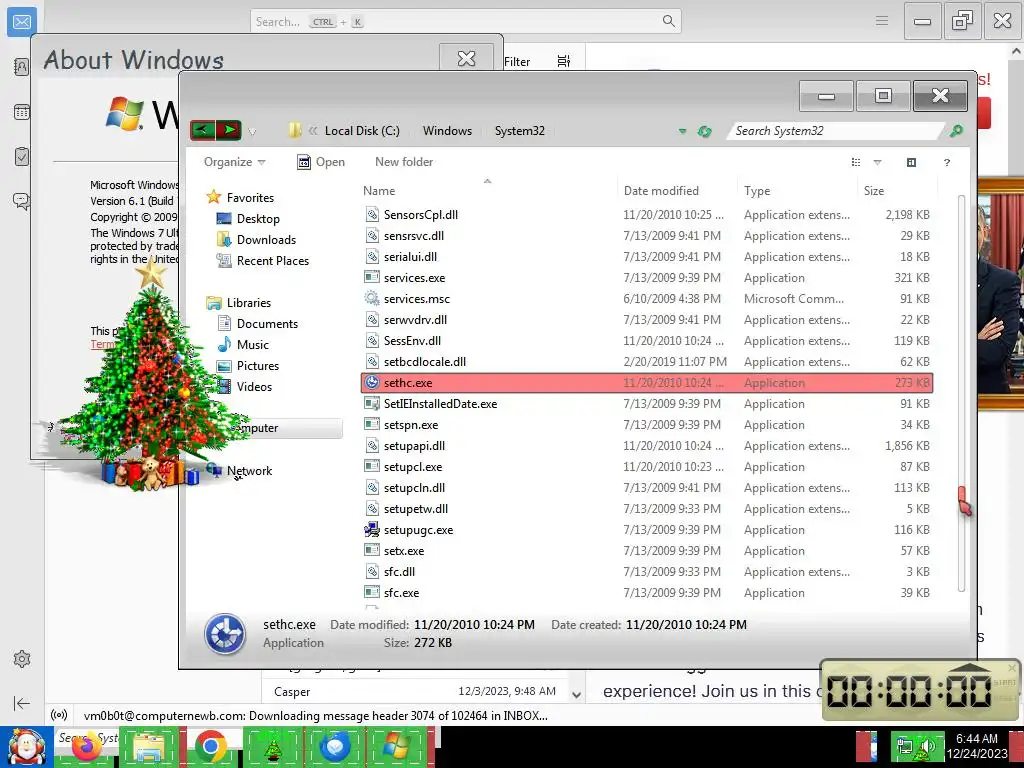The image size is (1024, 768).
Task: Expand the Casper message thread chevron
Action: [576, 694]
